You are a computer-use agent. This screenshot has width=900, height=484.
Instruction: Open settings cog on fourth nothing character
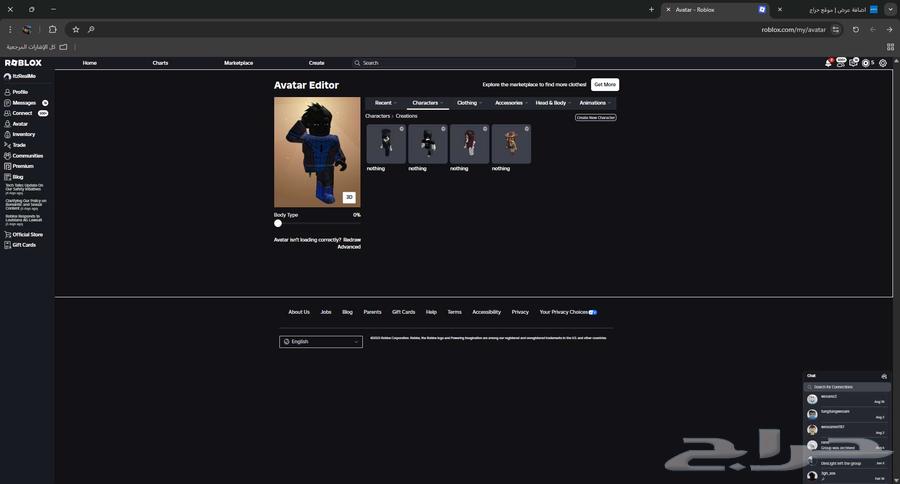tap(526, 129)
